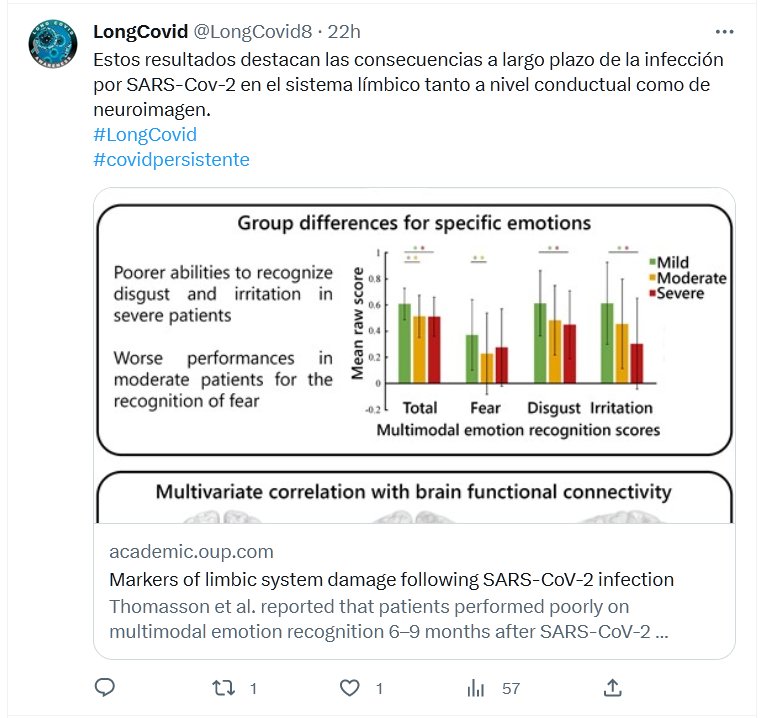The width and height of the screenshot is (760, 718).
Task: Like the tweet with the heart icon
Action: point(349,687)
